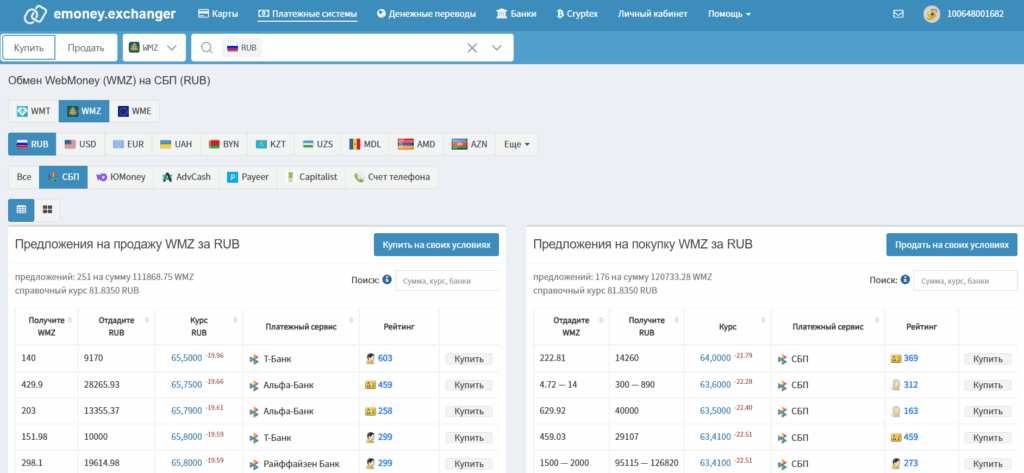Viewport: 1024px width, 473px height.
Task: Open Личный кабинет menu
Action: pyautogui.click(x=652, y=14)
